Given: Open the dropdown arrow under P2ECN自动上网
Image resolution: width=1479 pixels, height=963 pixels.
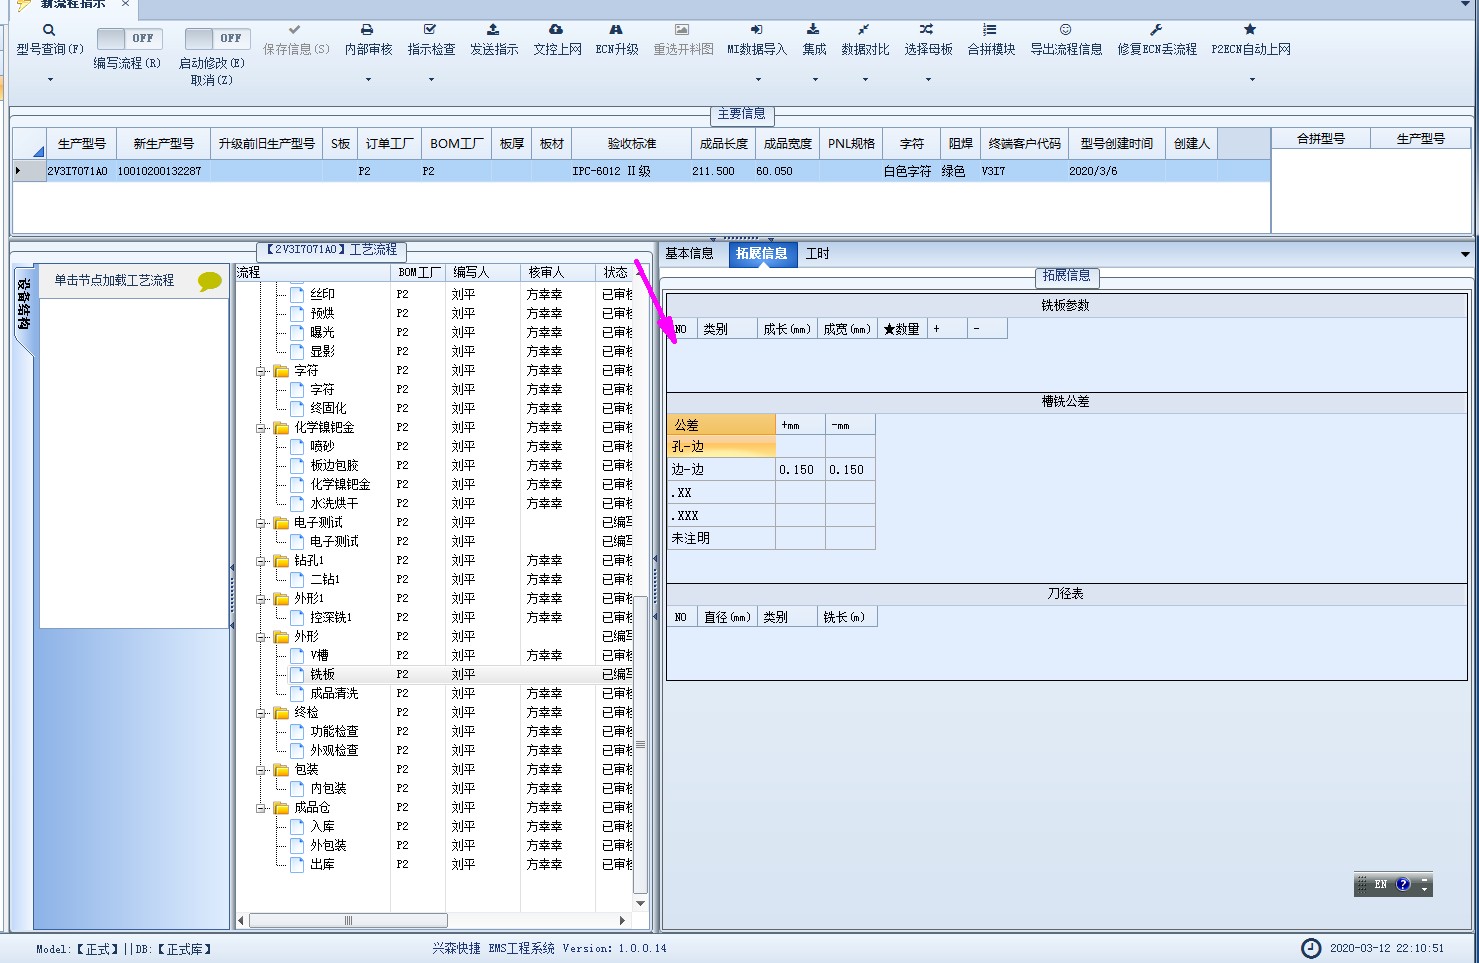Looking at the screenshot, I should tap(1252, 80).
